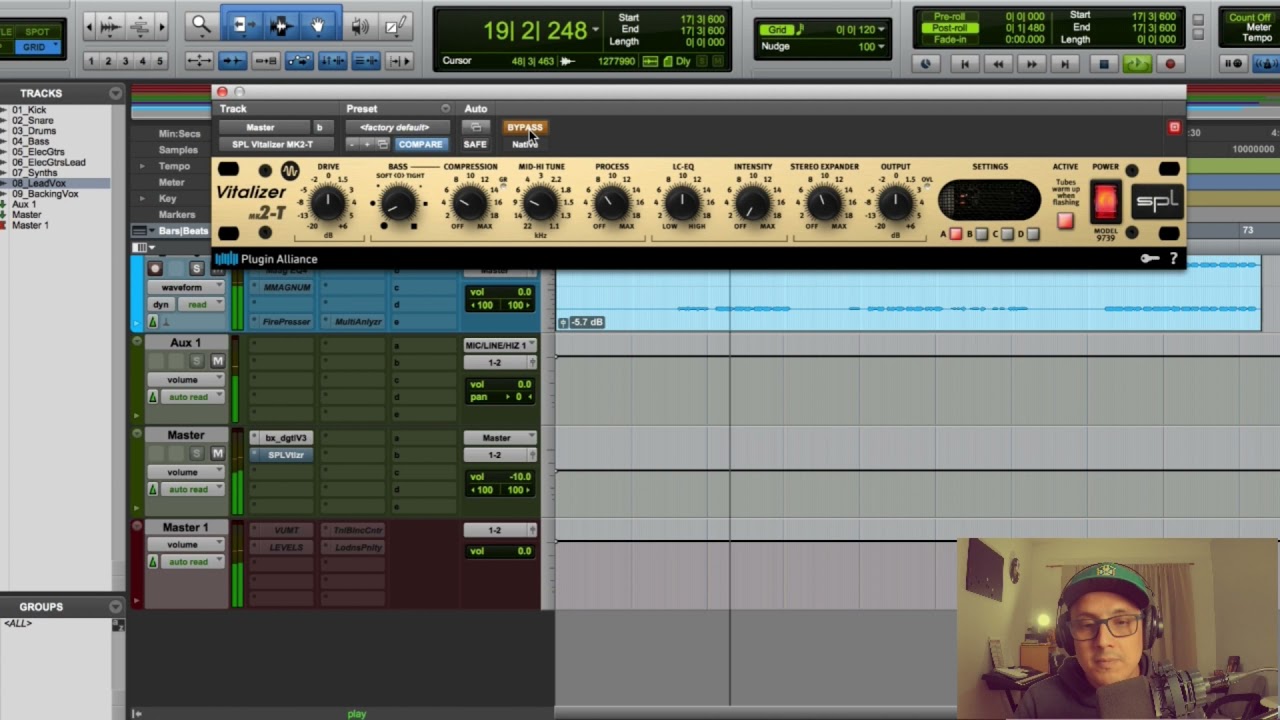Flip the Vitalizer red POWER switch
The image size is (1280, 720).
(1105, 203)
